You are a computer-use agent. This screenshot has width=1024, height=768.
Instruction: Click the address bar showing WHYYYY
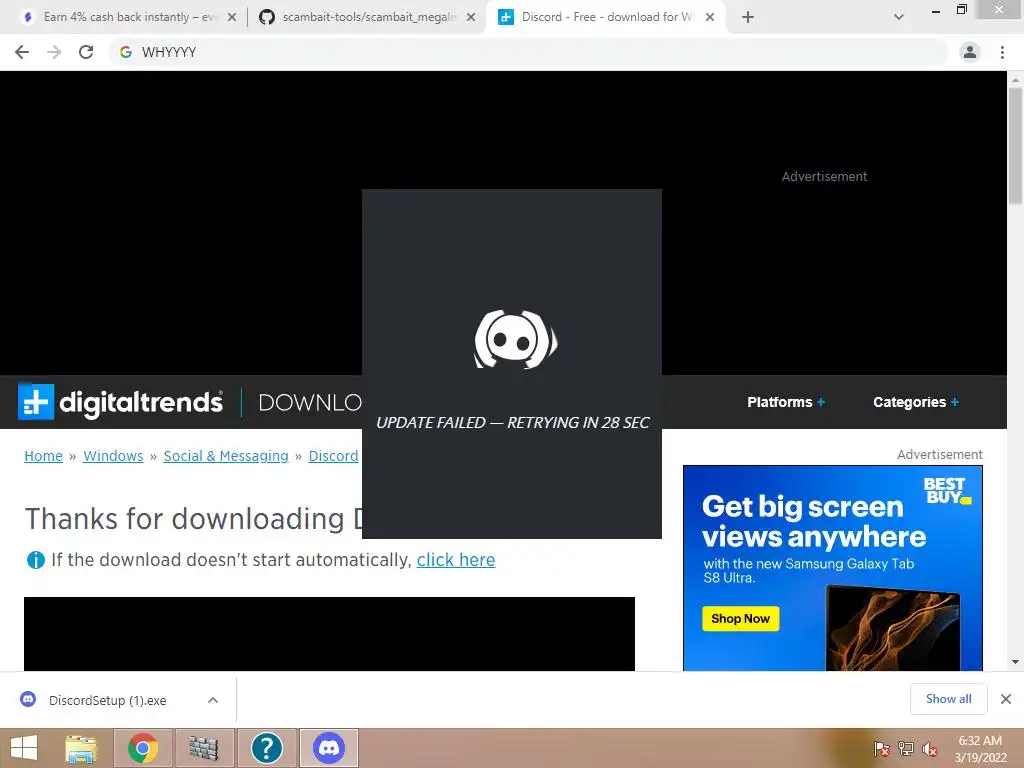tap(529, 52)
